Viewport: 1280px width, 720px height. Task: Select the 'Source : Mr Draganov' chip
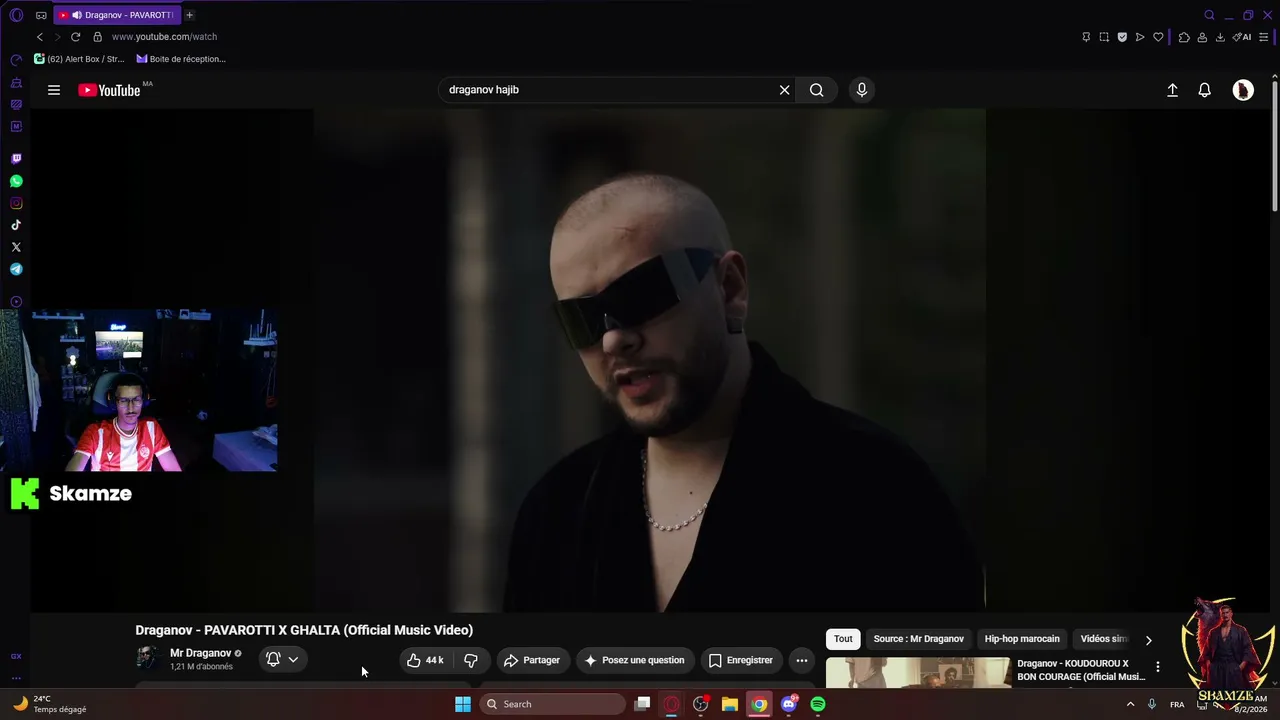[918, 639]
